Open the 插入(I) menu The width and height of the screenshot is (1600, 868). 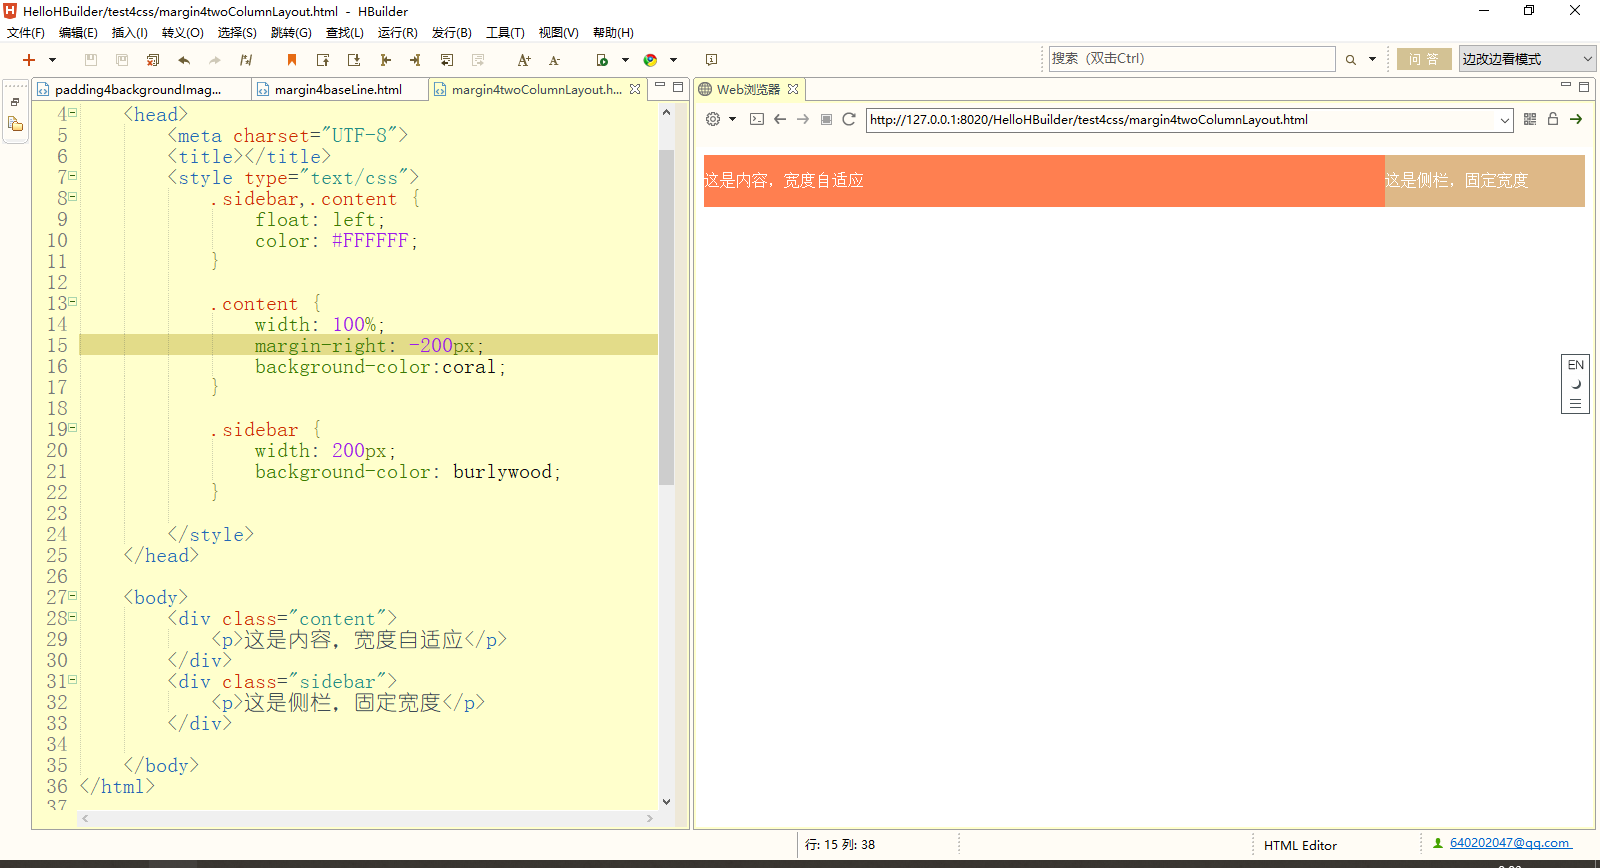[130, 33]
